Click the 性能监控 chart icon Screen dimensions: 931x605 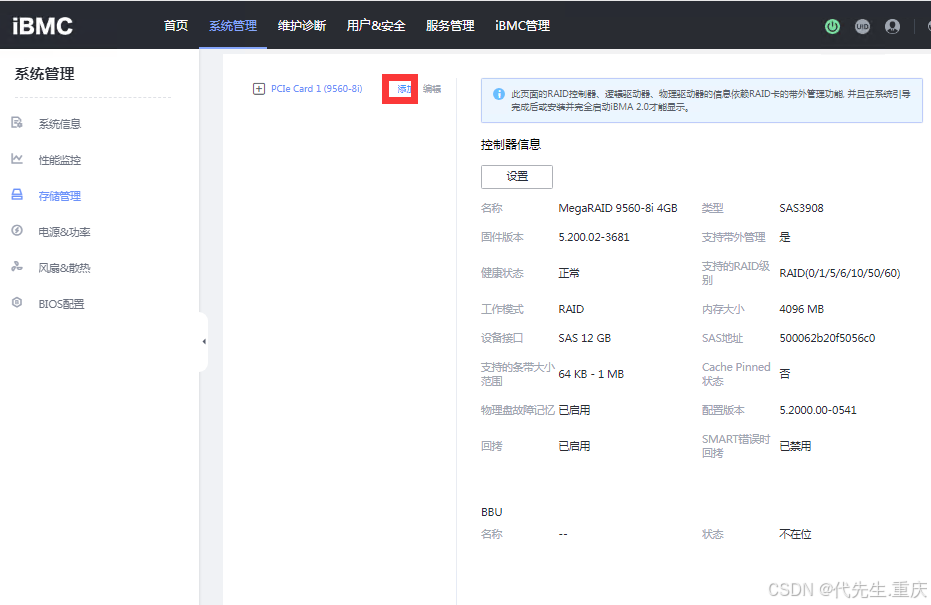pyautogui.click(x=17, y=159)
